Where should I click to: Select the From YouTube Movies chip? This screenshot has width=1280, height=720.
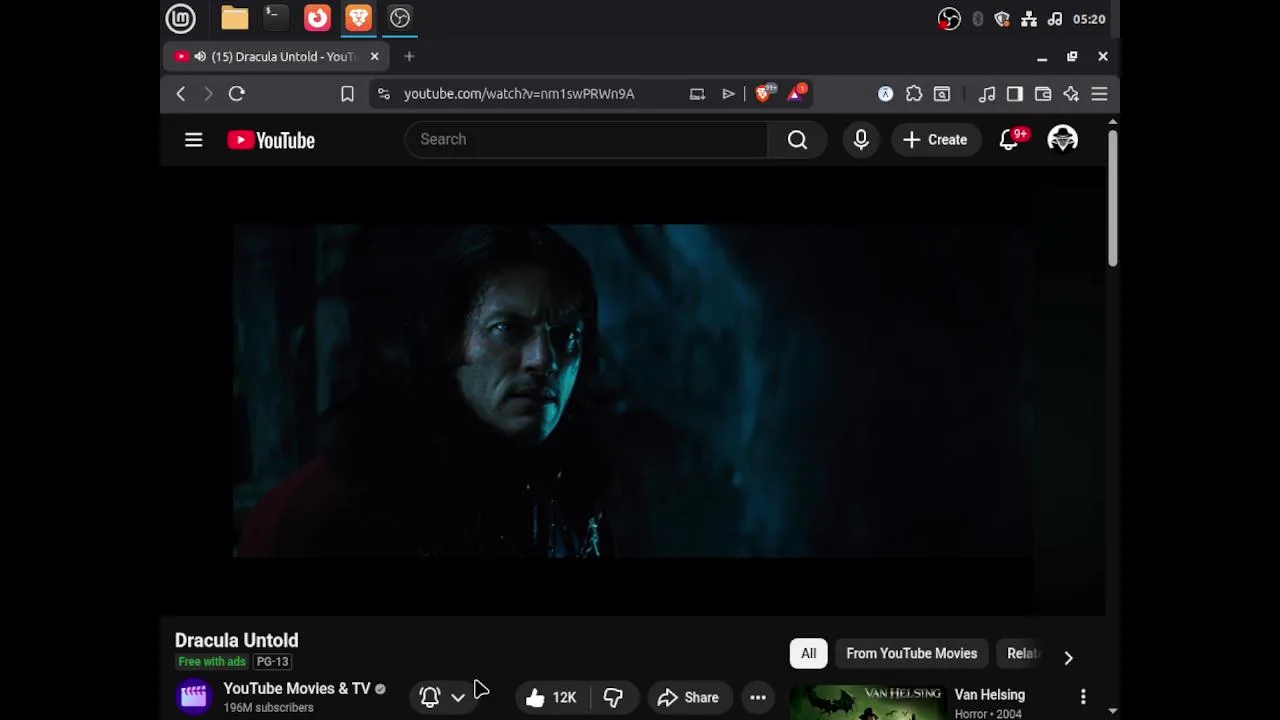pos(912,654)
